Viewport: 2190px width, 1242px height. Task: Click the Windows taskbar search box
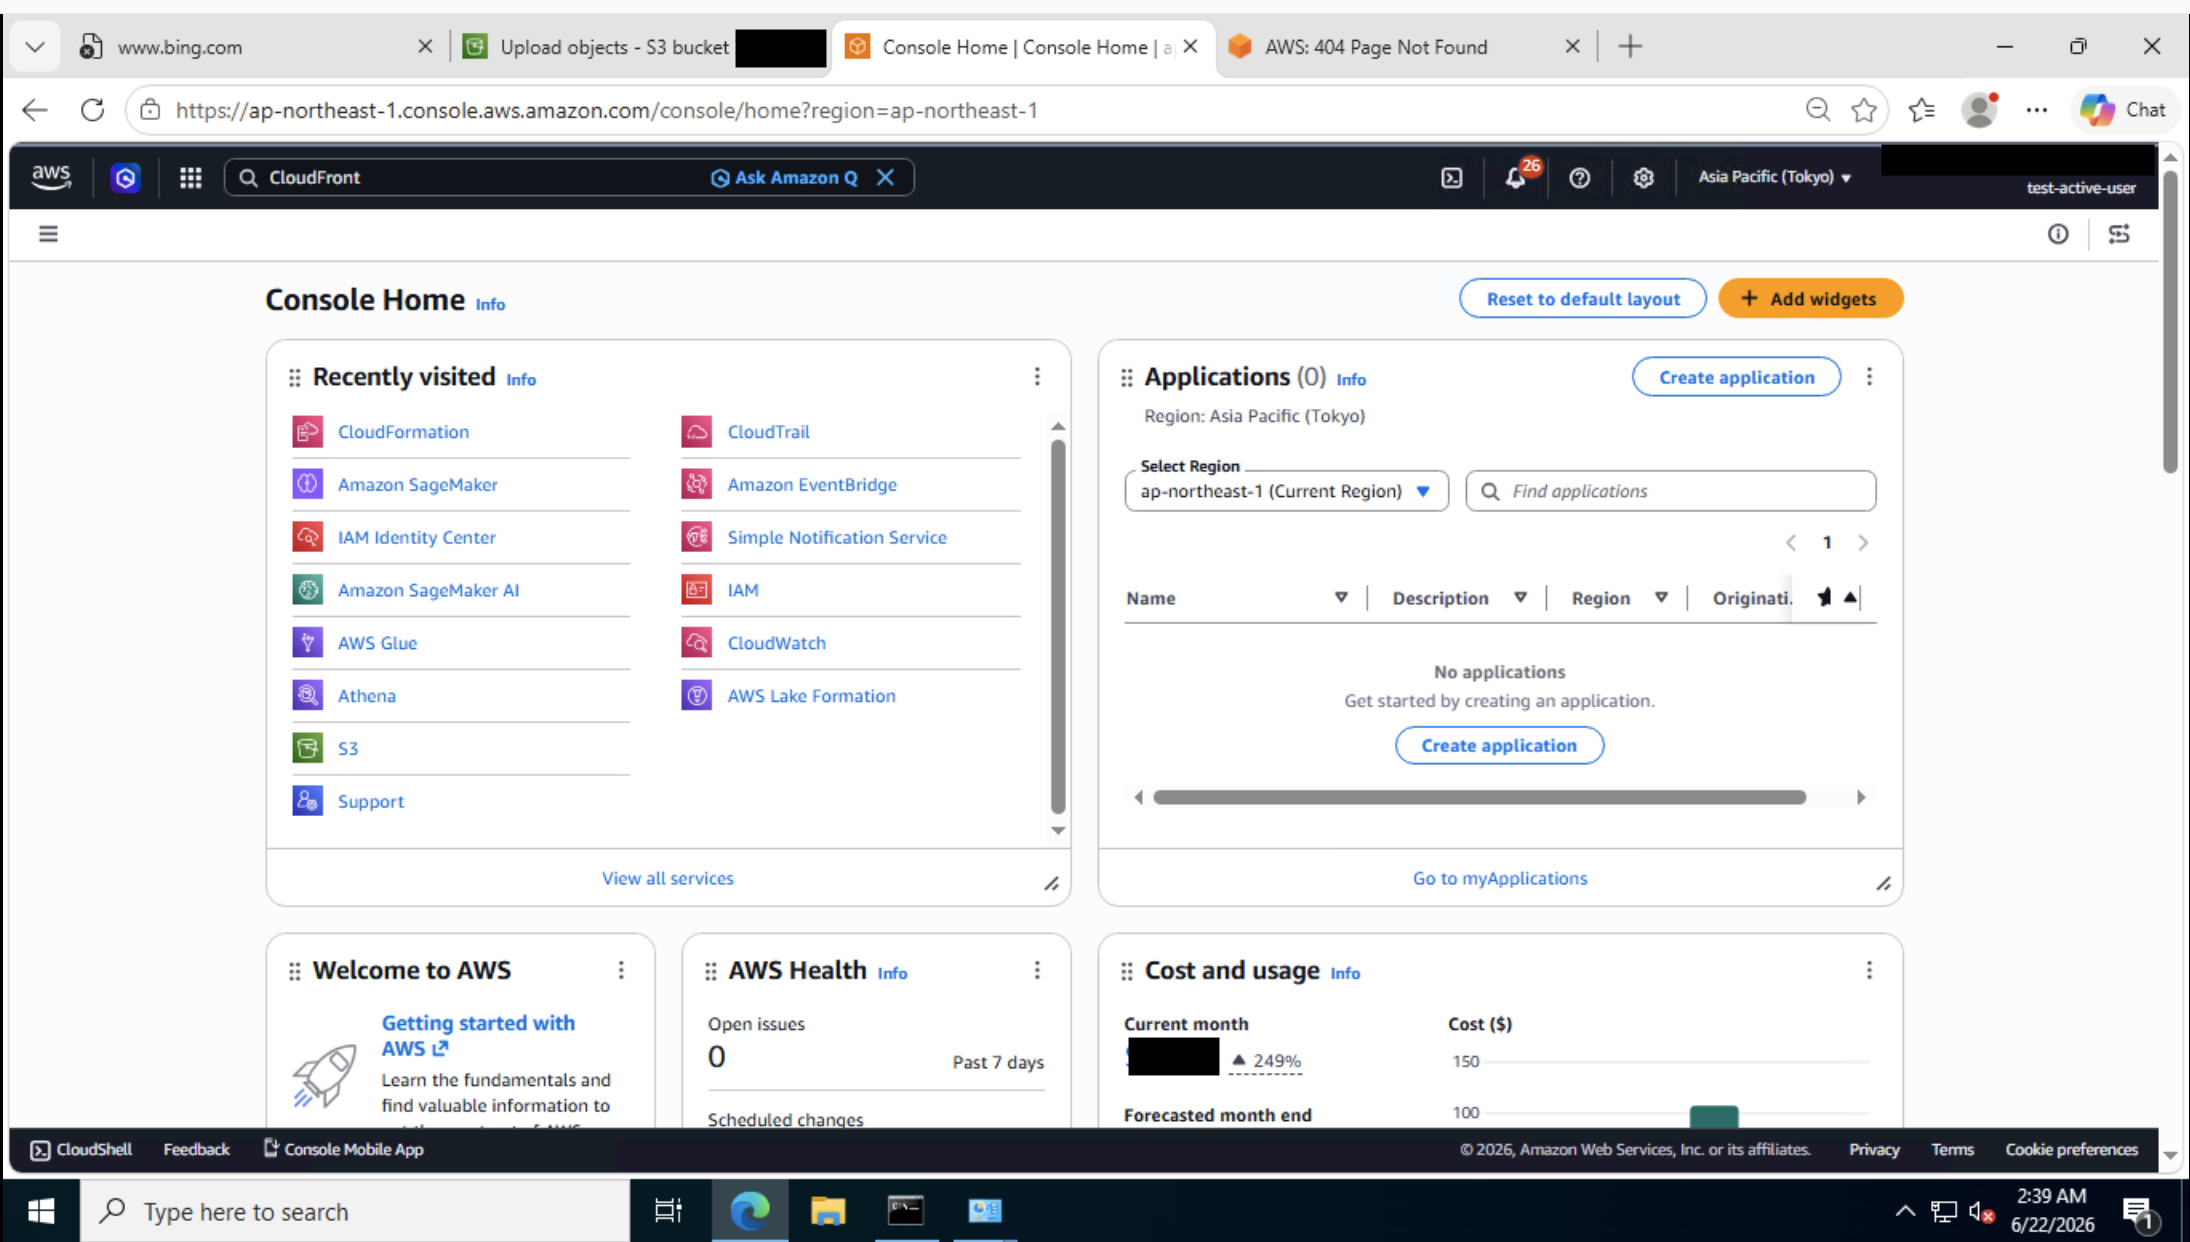click(x=355, y=1211)
